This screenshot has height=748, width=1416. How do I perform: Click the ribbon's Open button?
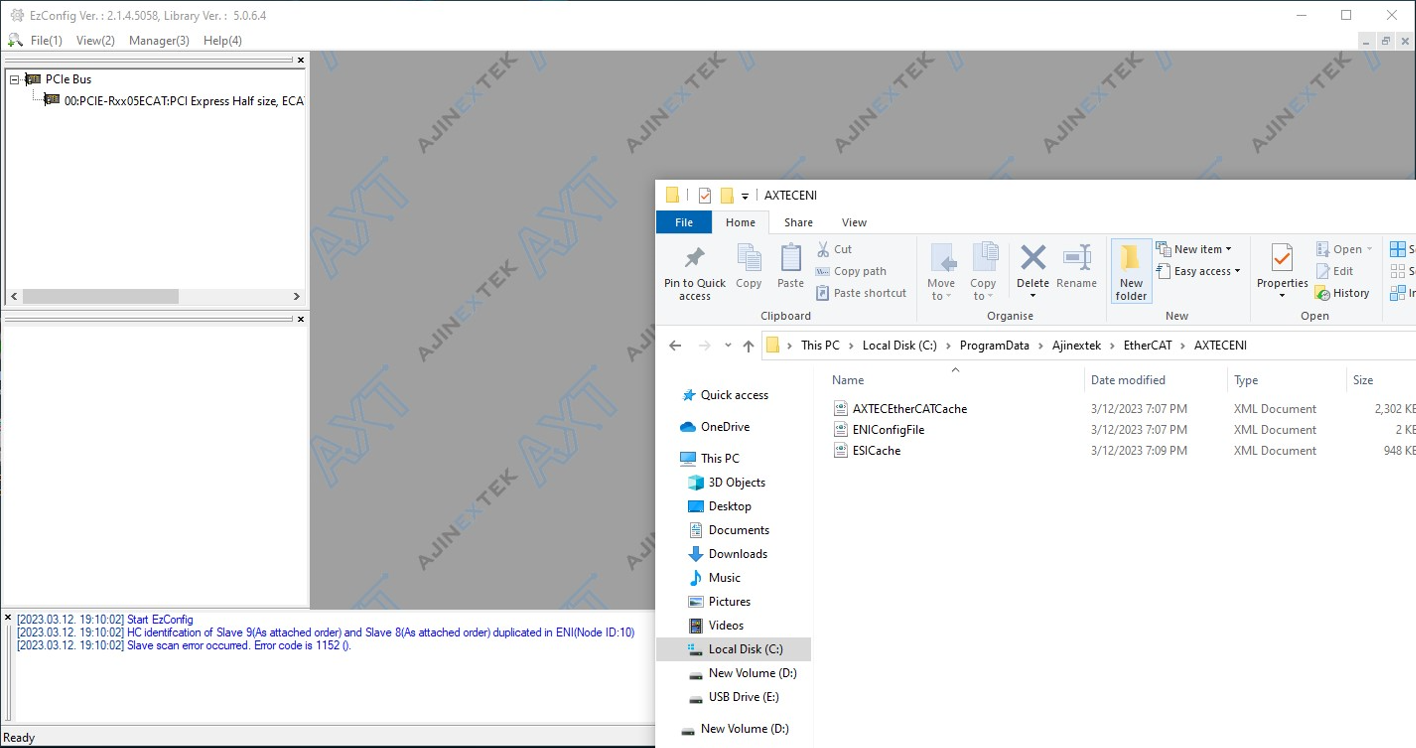[1345, 249]
